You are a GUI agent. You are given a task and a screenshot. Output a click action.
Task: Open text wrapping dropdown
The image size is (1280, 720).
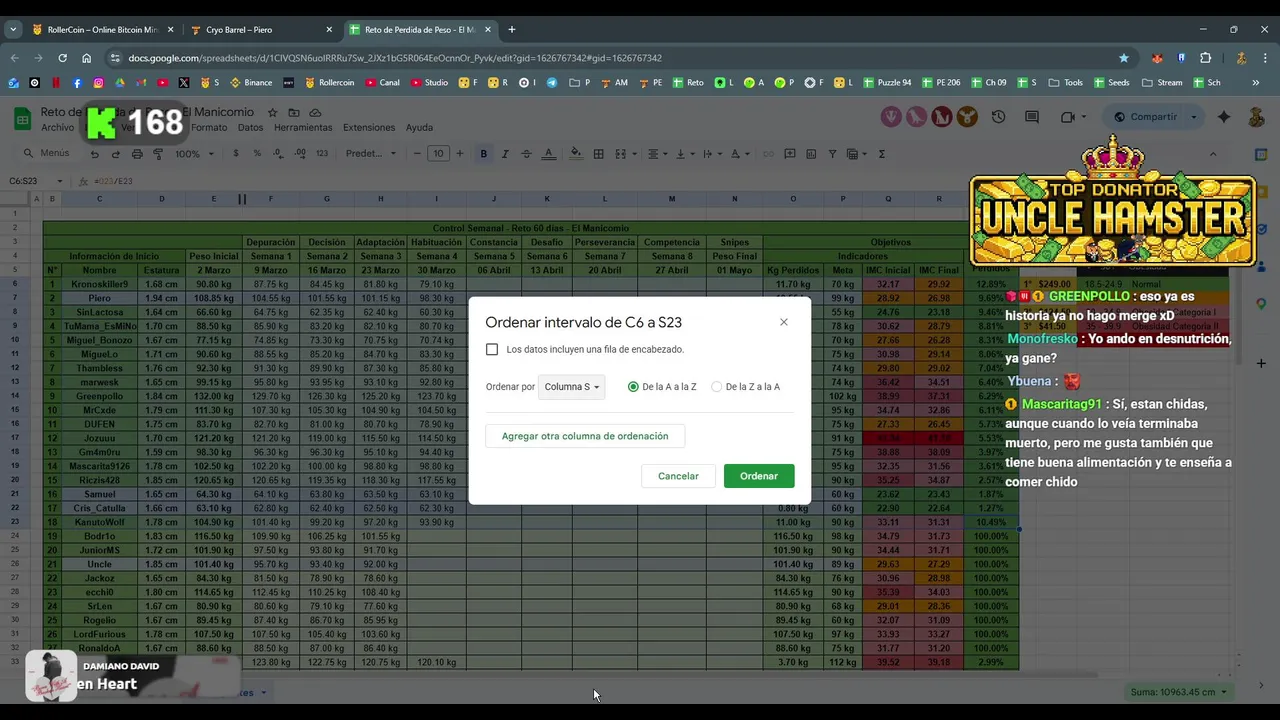pyautogui.click(x=712, y=154)
